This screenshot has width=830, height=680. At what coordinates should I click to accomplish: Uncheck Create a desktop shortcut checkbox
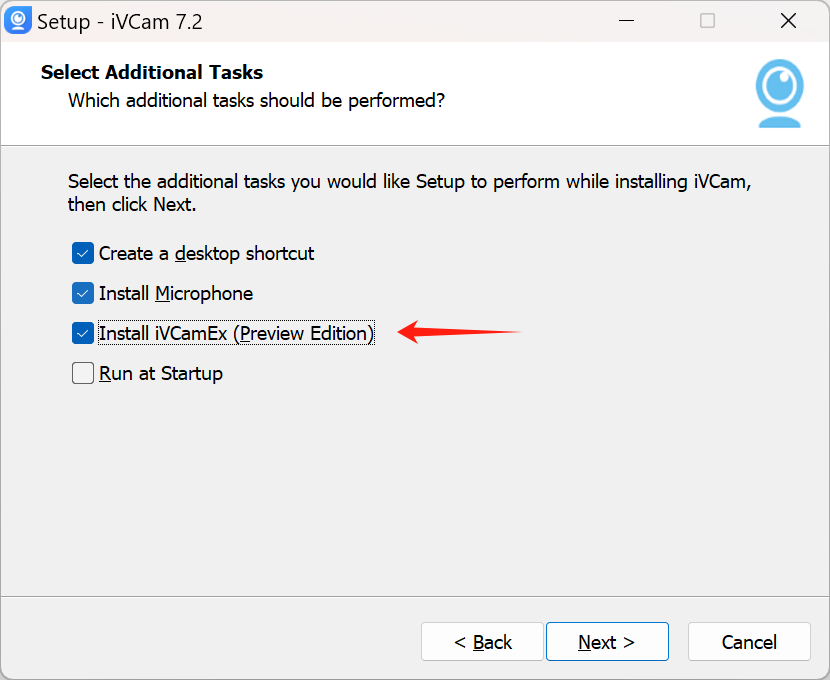(83, 253)
